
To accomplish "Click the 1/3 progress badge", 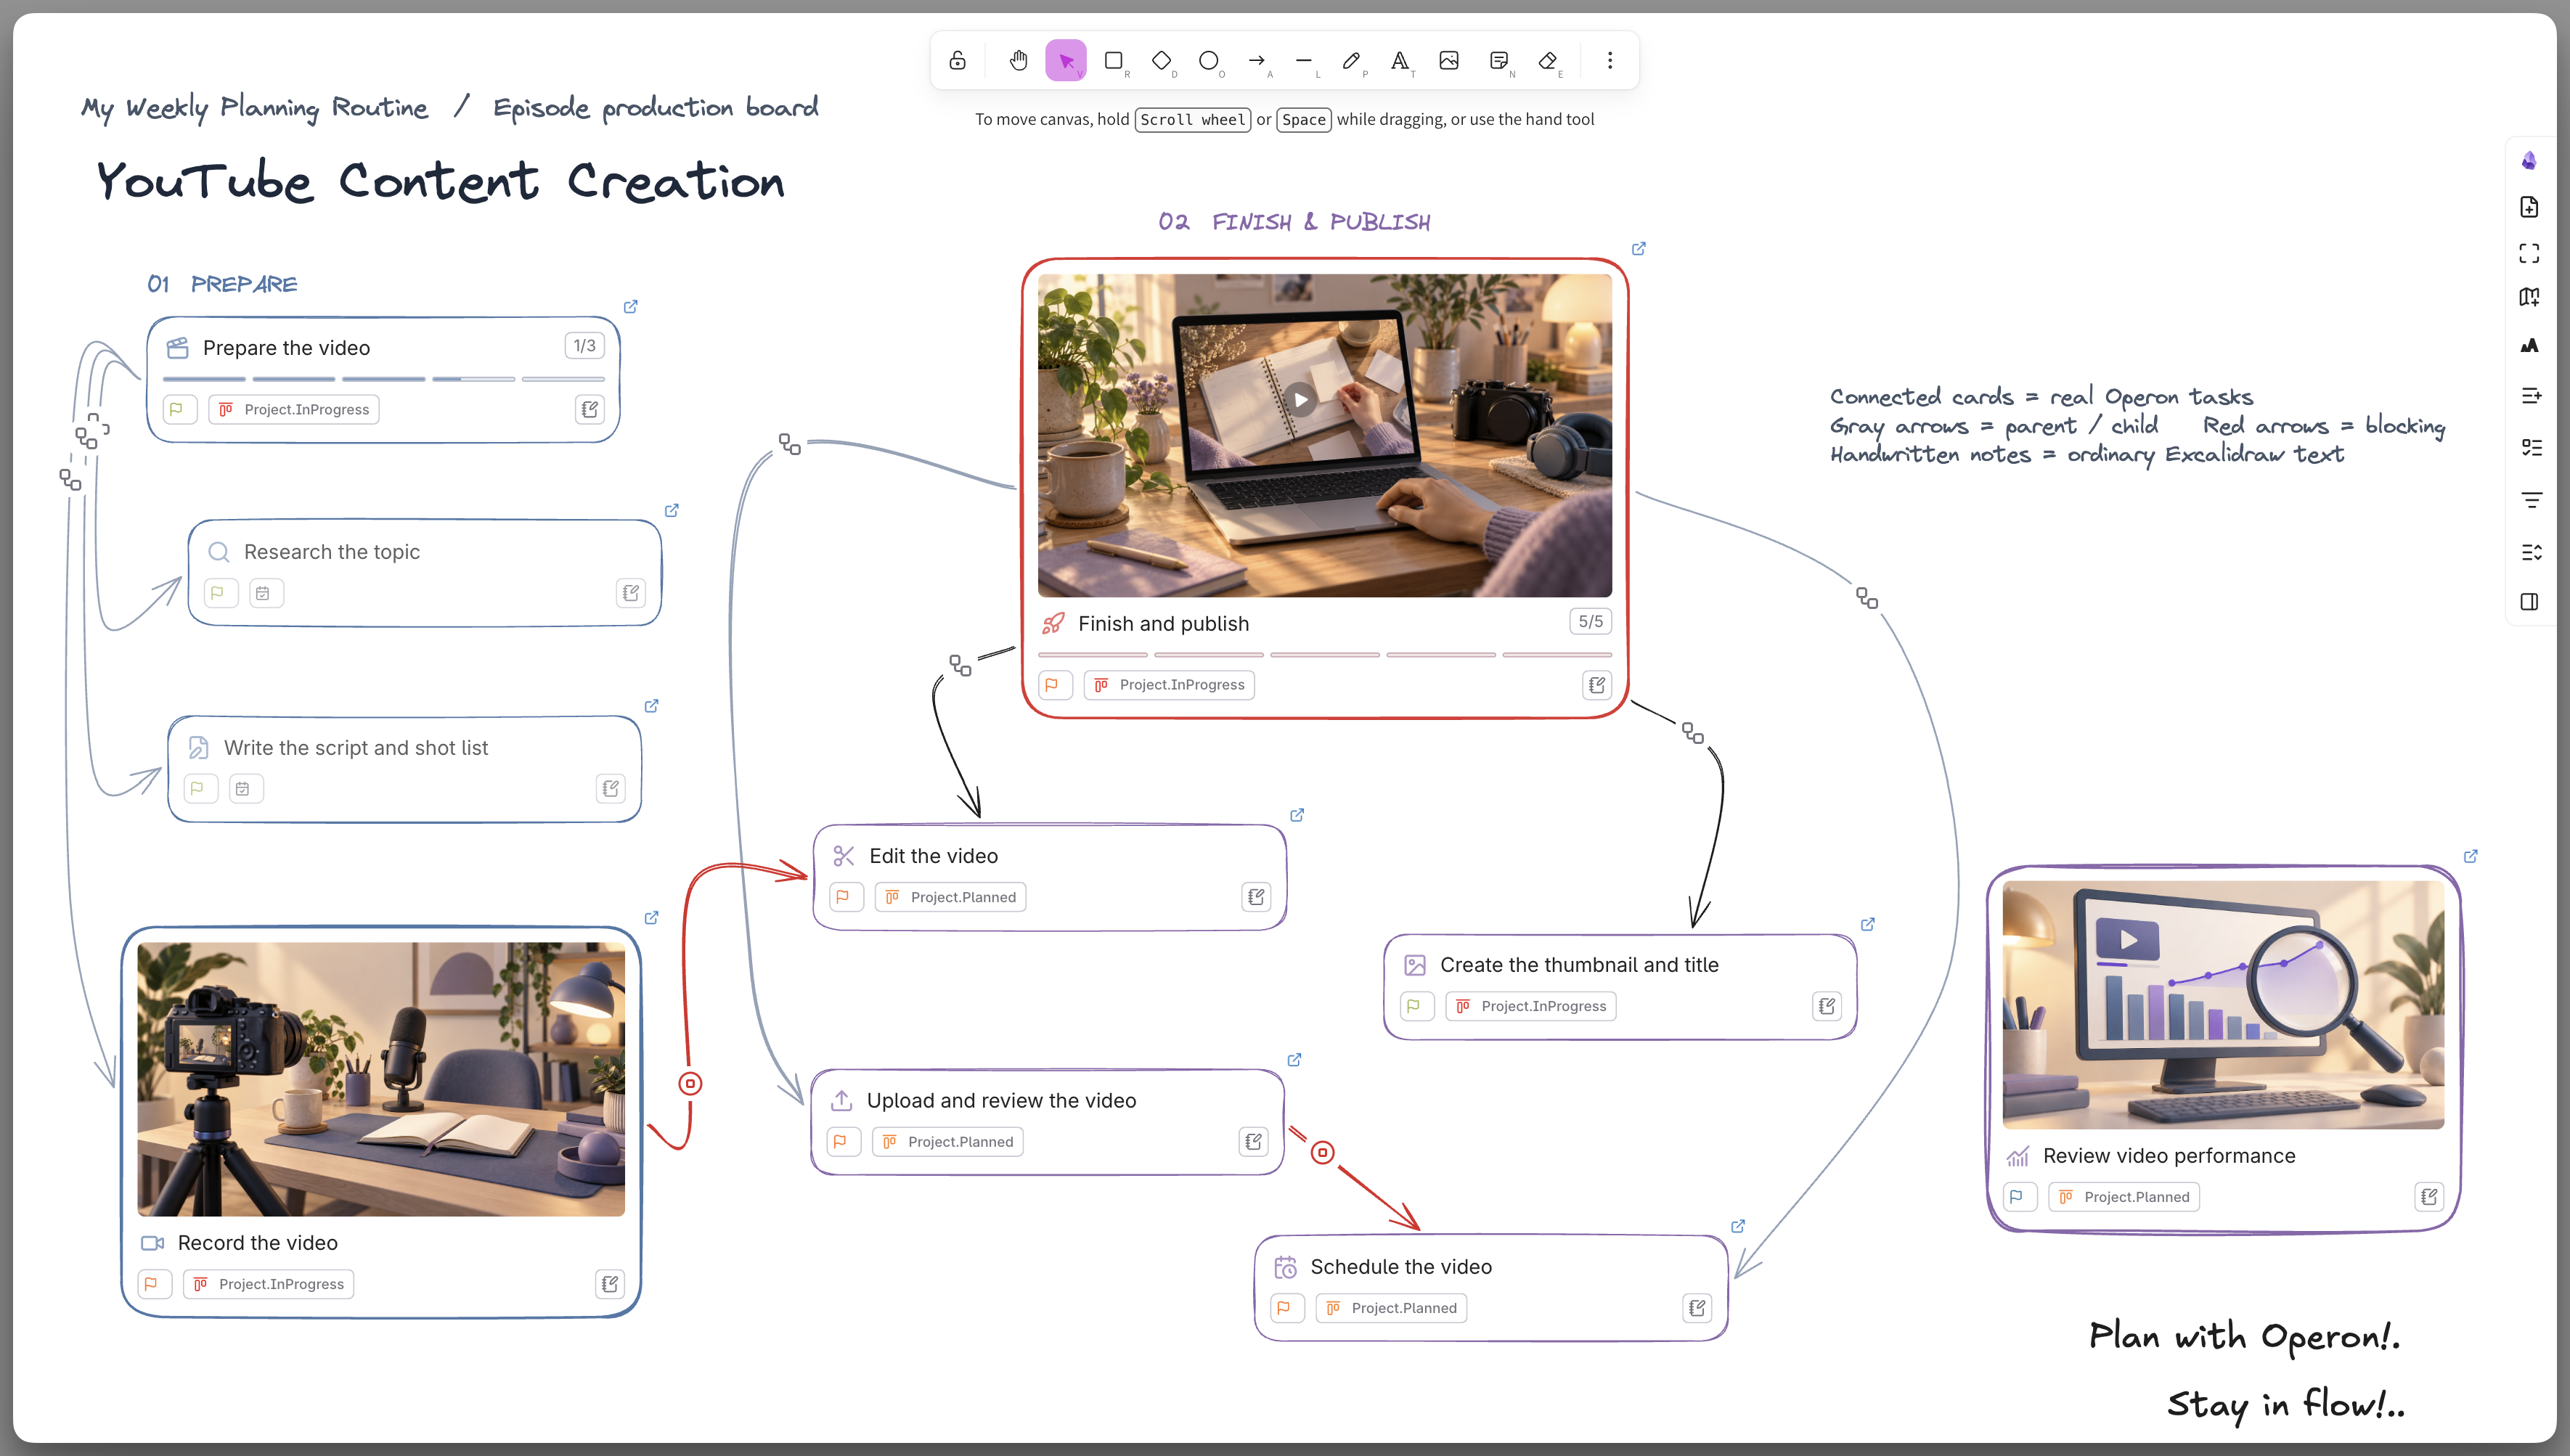I will click(x=584, y=346).
